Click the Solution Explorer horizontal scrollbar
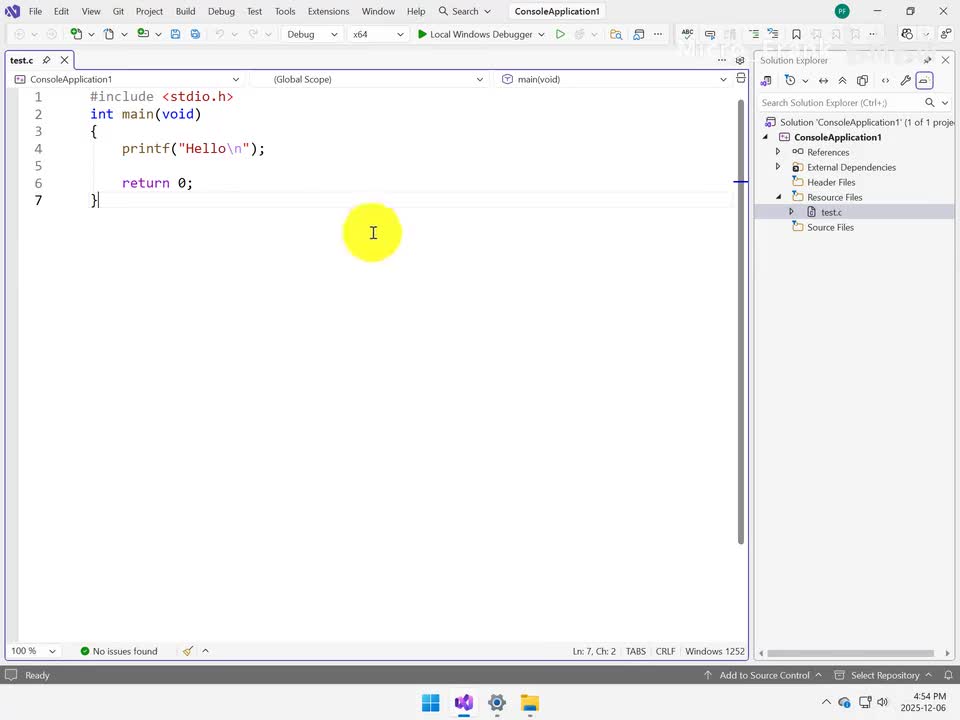Viewport: 960px width, 720px height. tap(850, 653)
